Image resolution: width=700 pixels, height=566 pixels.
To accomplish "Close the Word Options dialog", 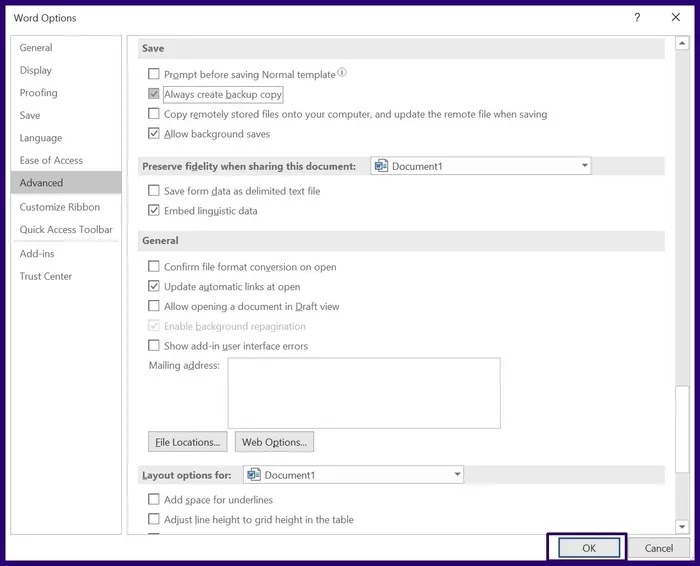I will [675, 17].
